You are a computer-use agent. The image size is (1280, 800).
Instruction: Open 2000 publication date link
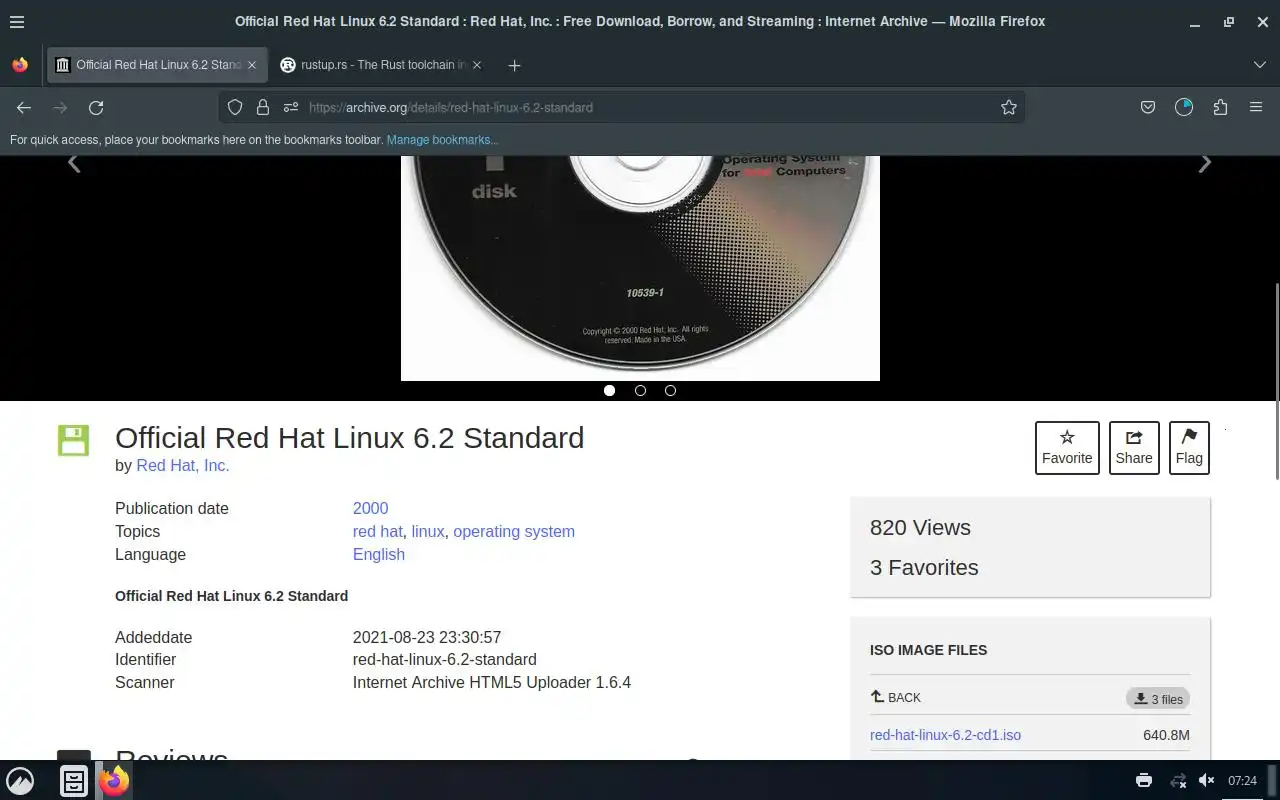(370, 508)
